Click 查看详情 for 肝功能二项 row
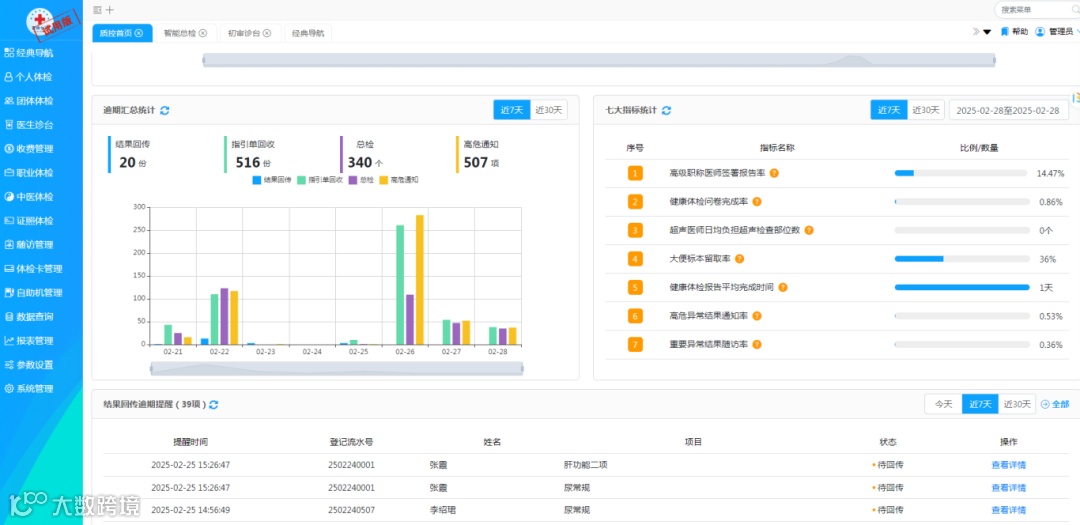Image resolution: width=1080 pixels, height=525 pixels. pyautogui.click(x=1008, y=465)
